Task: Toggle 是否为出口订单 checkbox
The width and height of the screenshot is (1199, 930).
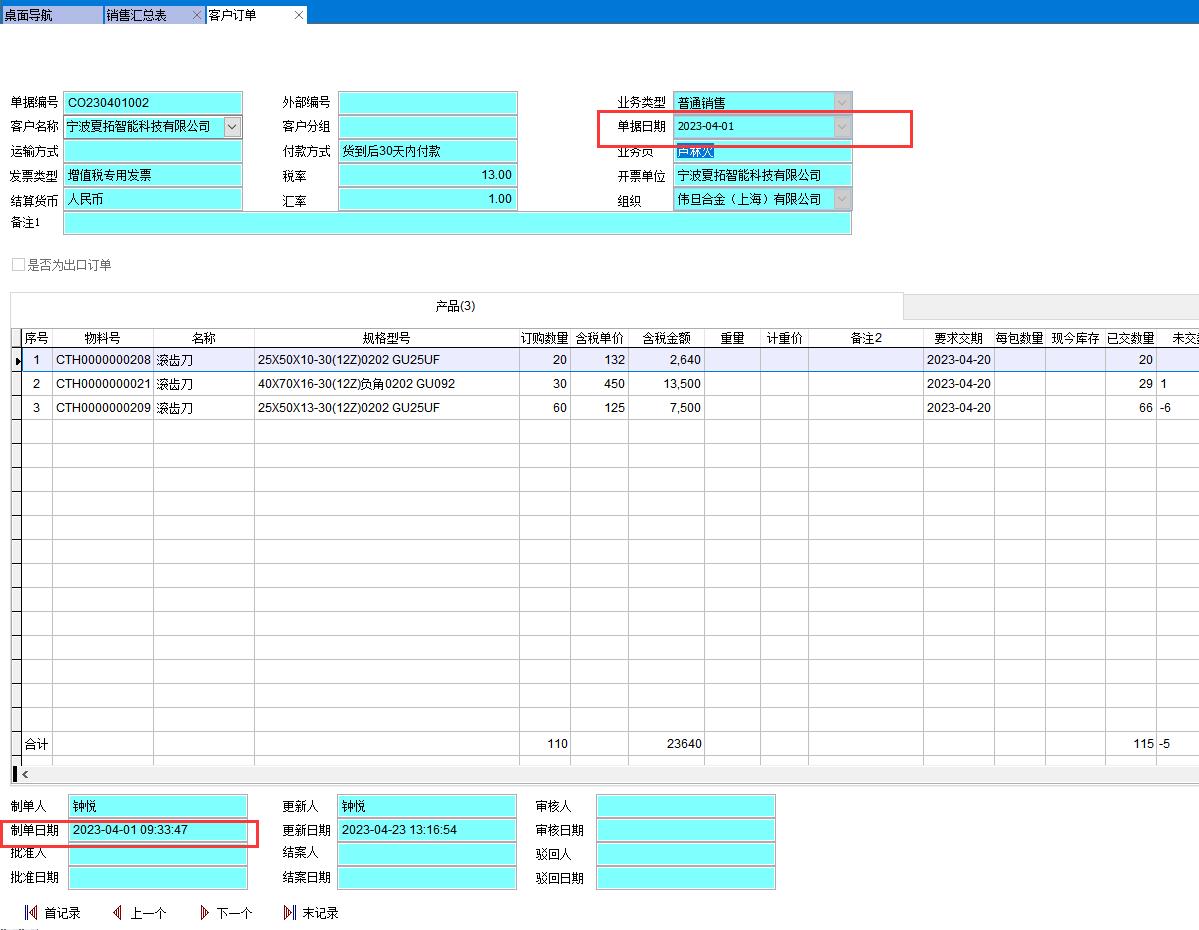Action: (18, 265)
